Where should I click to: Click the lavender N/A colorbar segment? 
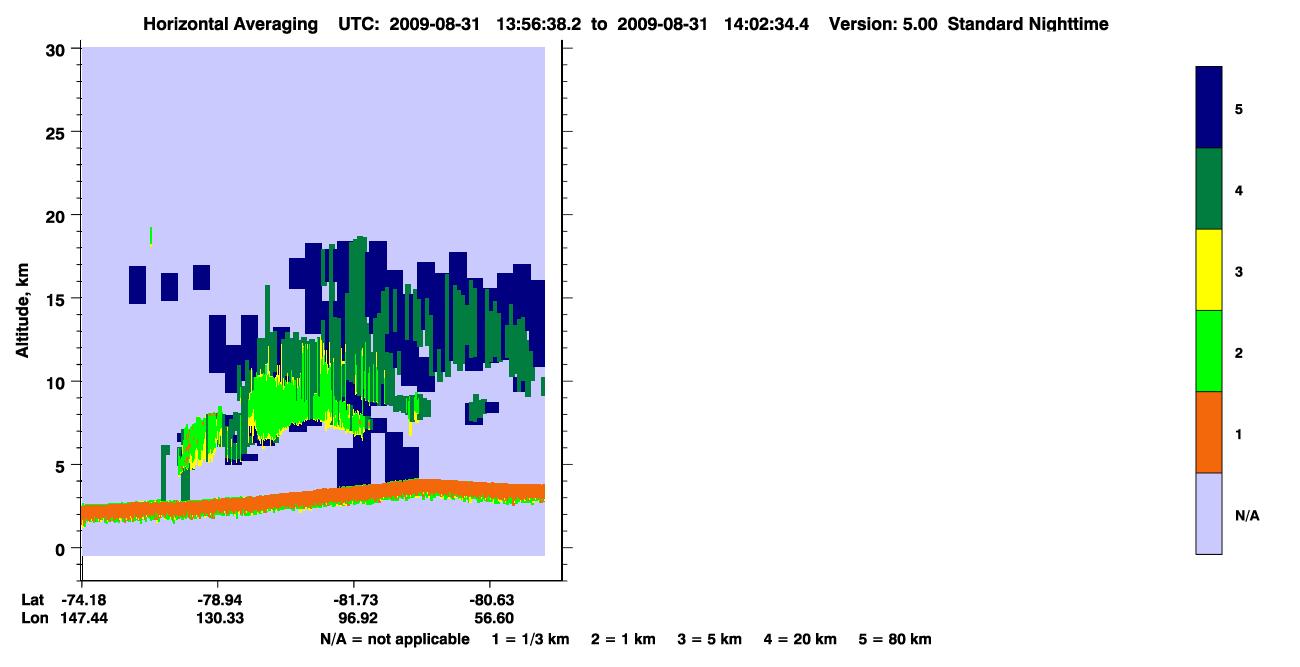1209,513
